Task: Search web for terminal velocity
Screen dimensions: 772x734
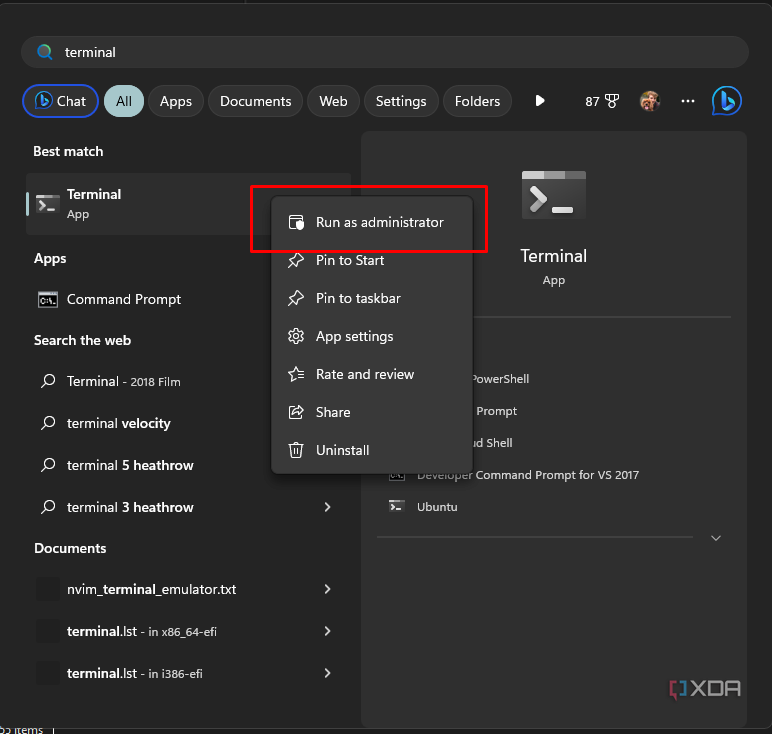Action: [148, 423]
